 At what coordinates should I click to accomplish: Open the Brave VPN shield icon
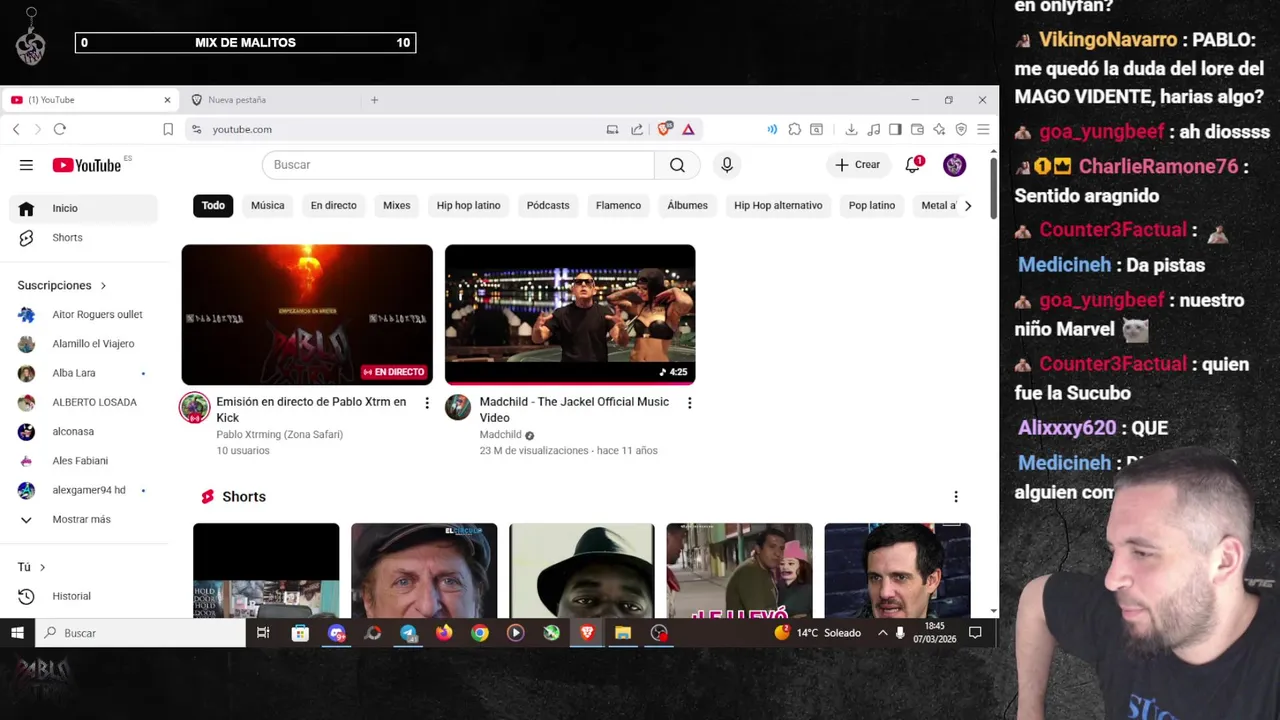pos(961,129)
